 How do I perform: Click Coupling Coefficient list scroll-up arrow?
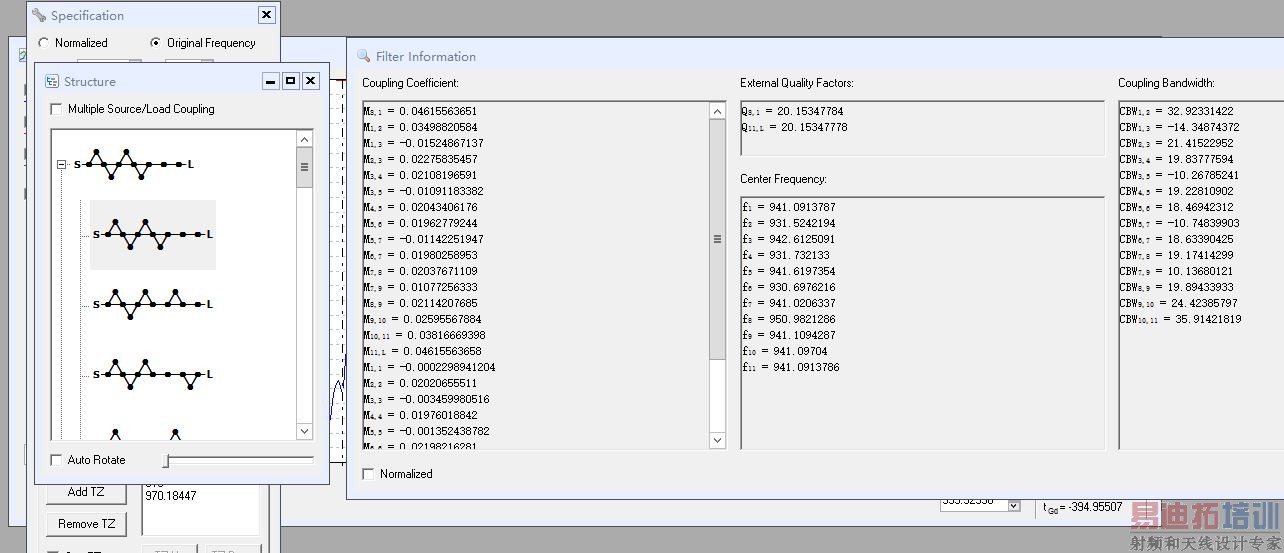717,111
